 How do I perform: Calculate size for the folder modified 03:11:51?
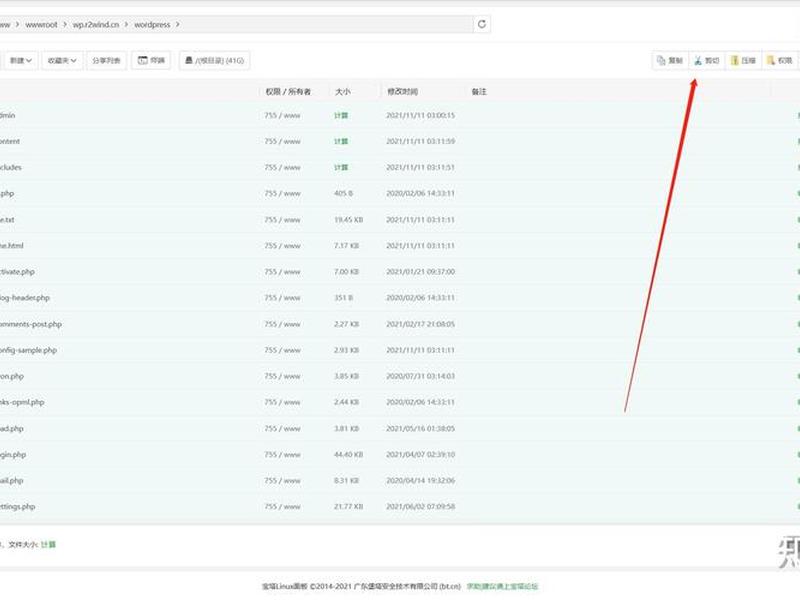click(341, 167)
